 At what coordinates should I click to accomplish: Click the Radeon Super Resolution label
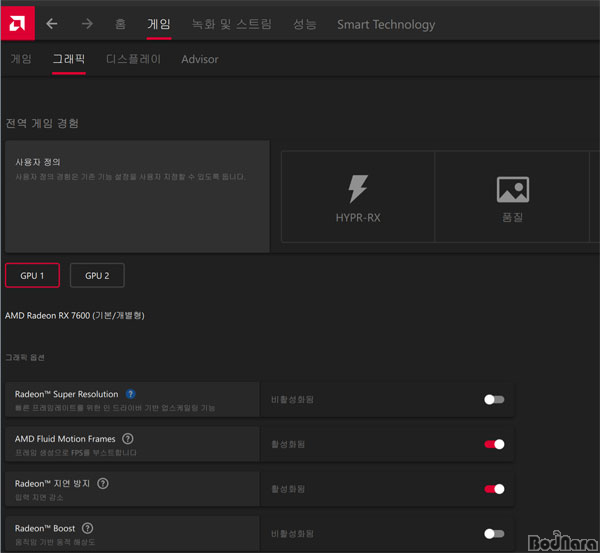pyautogui.click(x=67, y=394)
